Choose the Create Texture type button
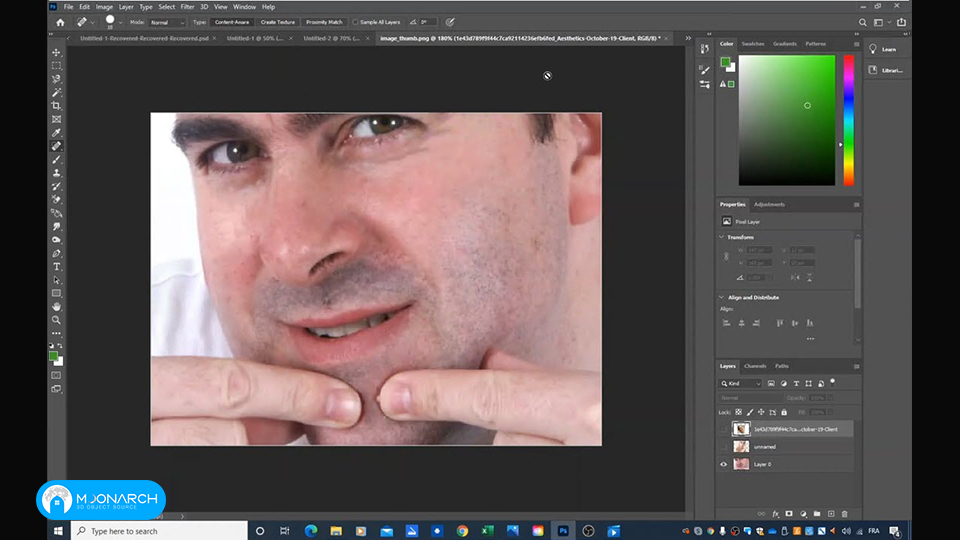The image size is (960, 540). point(277,22)
